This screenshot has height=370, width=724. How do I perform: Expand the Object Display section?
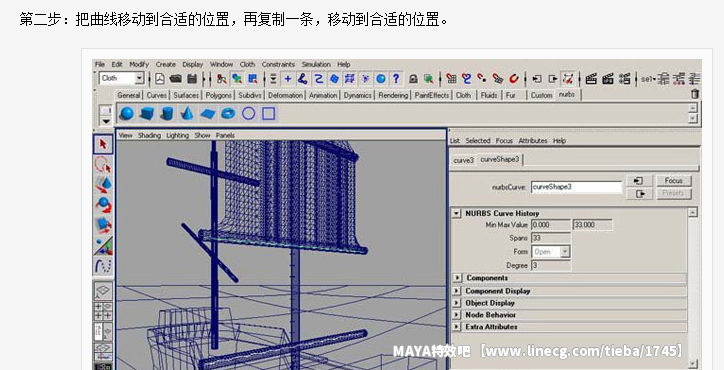[x=457, y=303]
